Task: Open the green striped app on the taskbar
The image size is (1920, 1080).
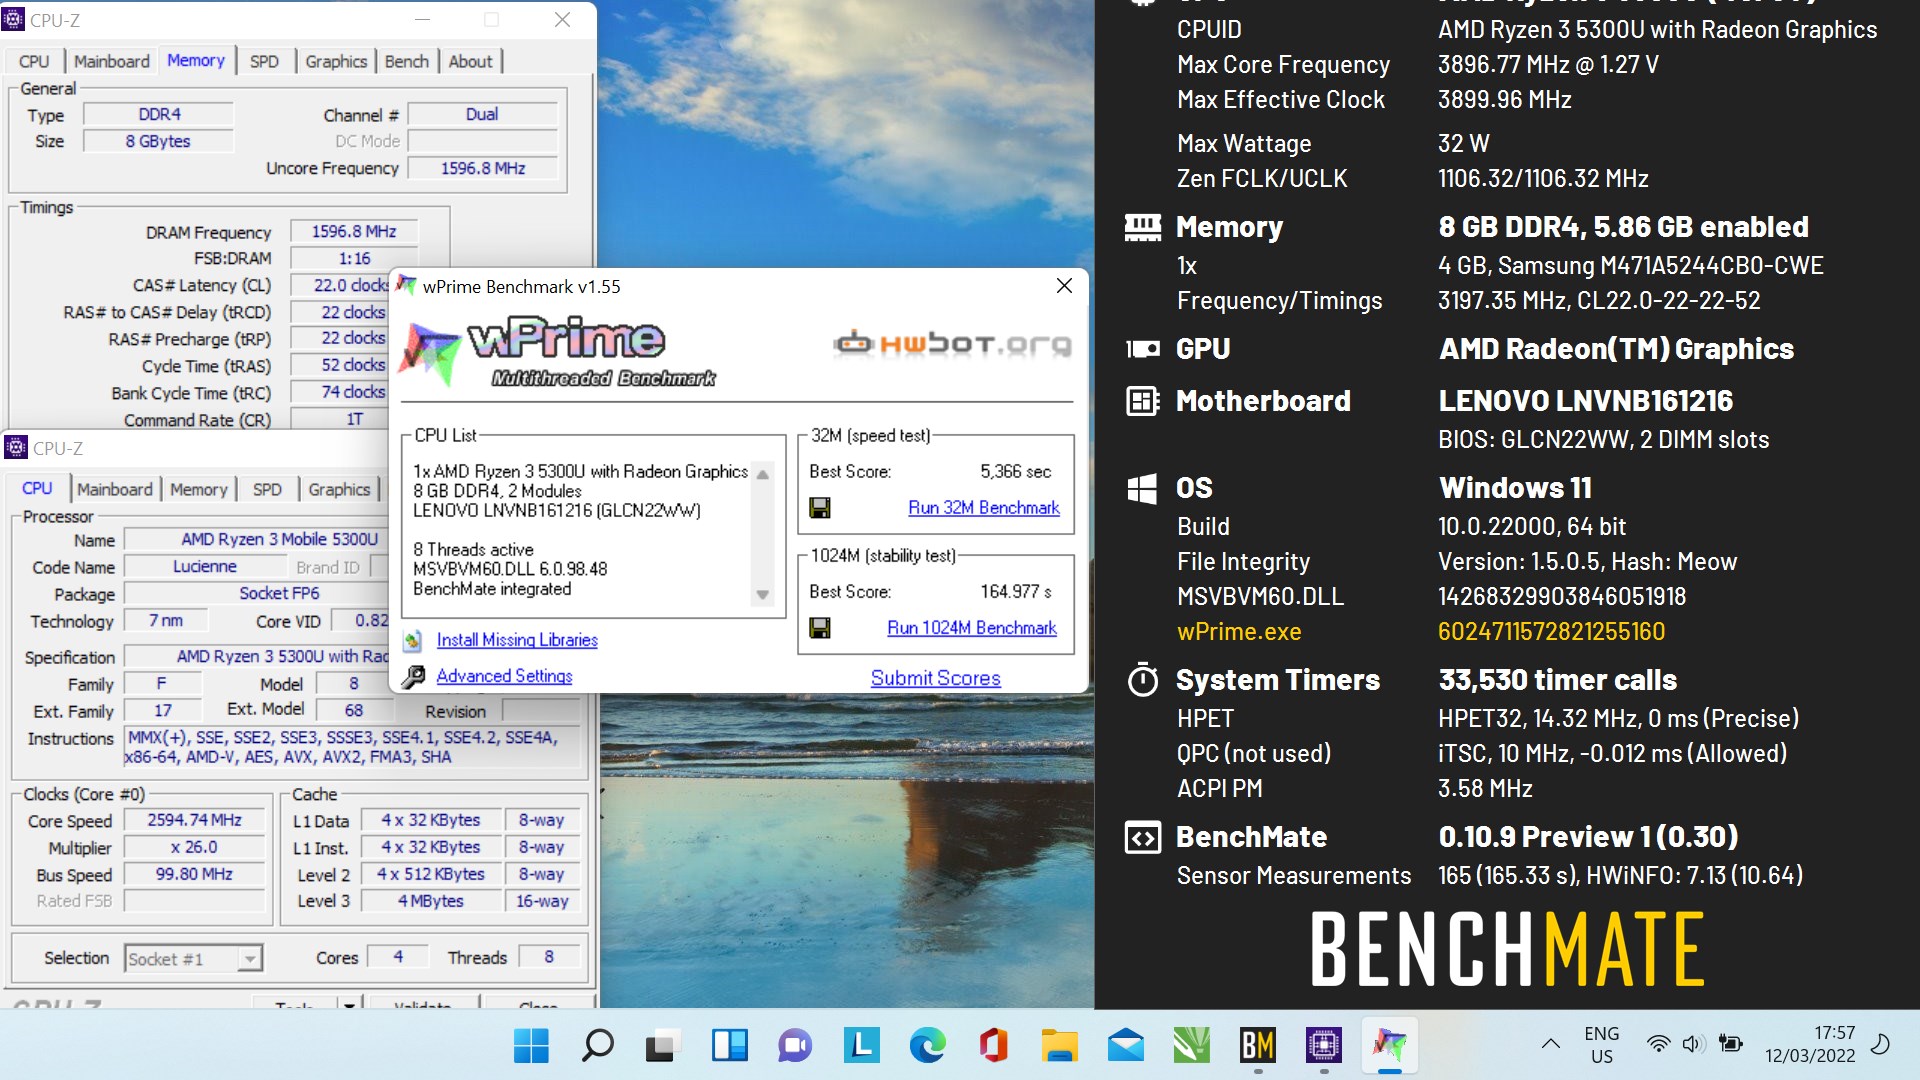Action: coord(1191,1046)
